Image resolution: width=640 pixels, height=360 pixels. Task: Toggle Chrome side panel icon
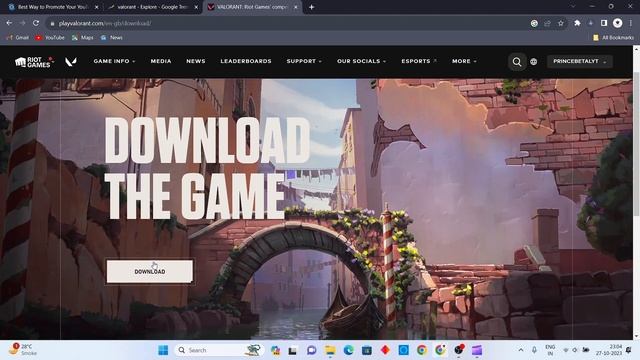click(604, 23)
